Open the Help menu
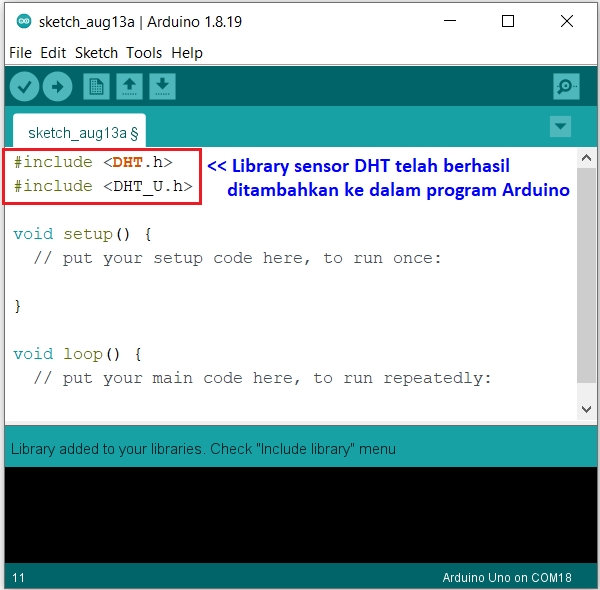 pos(187,53)
